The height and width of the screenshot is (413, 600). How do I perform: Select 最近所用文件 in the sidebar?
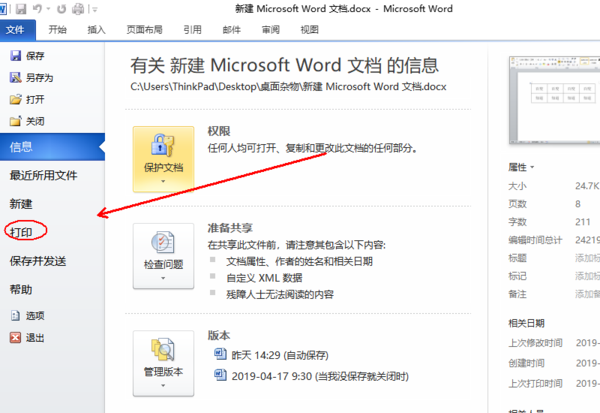[43, 175]
